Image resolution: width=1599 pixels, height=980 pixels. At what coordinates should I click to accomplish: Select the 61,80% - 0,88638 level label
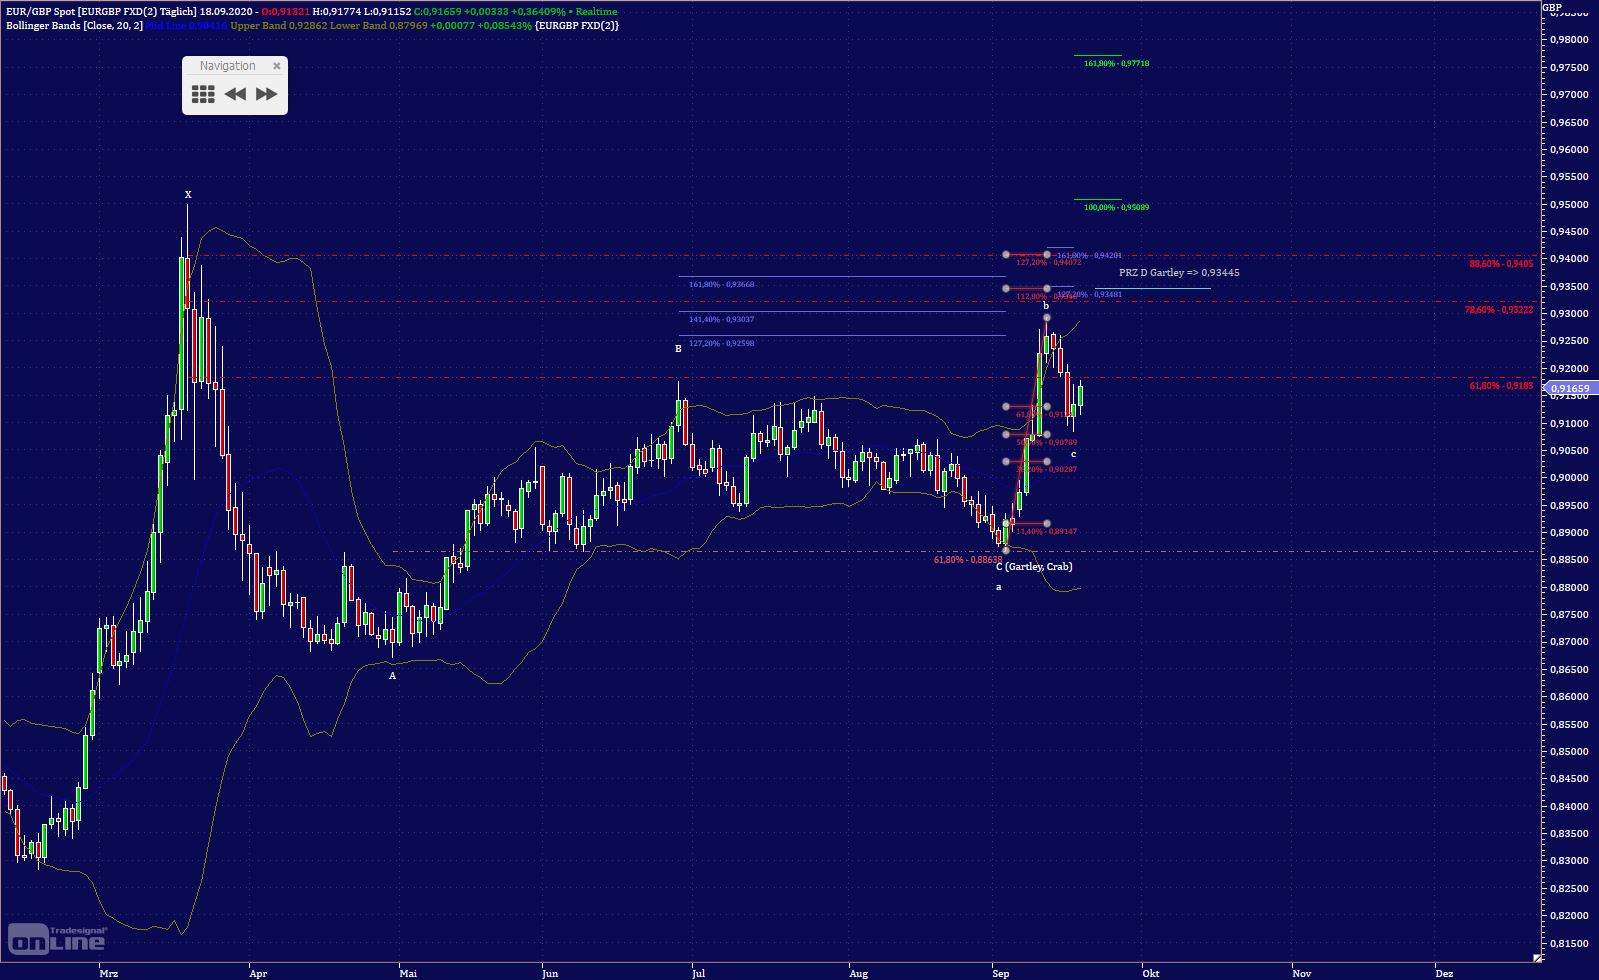pyautogui.click(x=967, y=560)
